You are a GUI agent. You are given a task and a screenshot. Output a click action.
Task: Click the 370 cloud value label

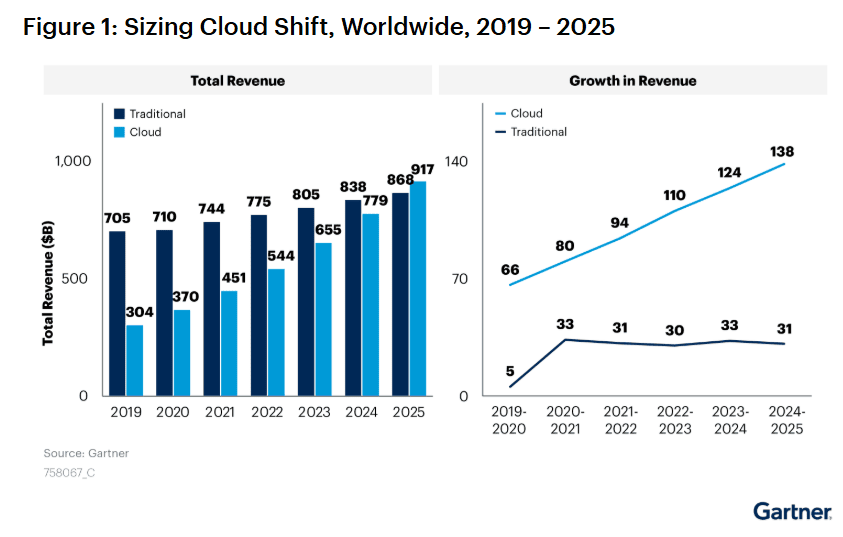point(185,297)
